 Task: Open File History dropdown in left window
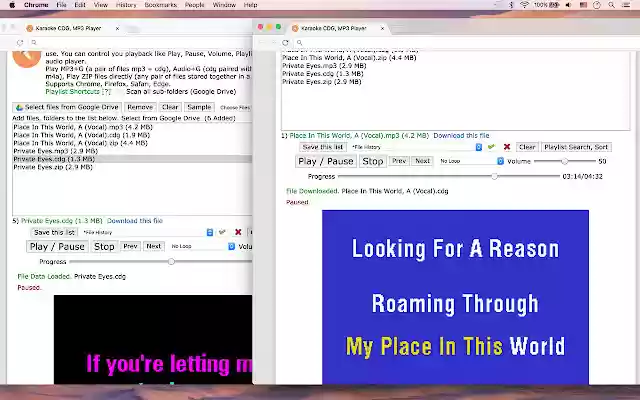148,232
